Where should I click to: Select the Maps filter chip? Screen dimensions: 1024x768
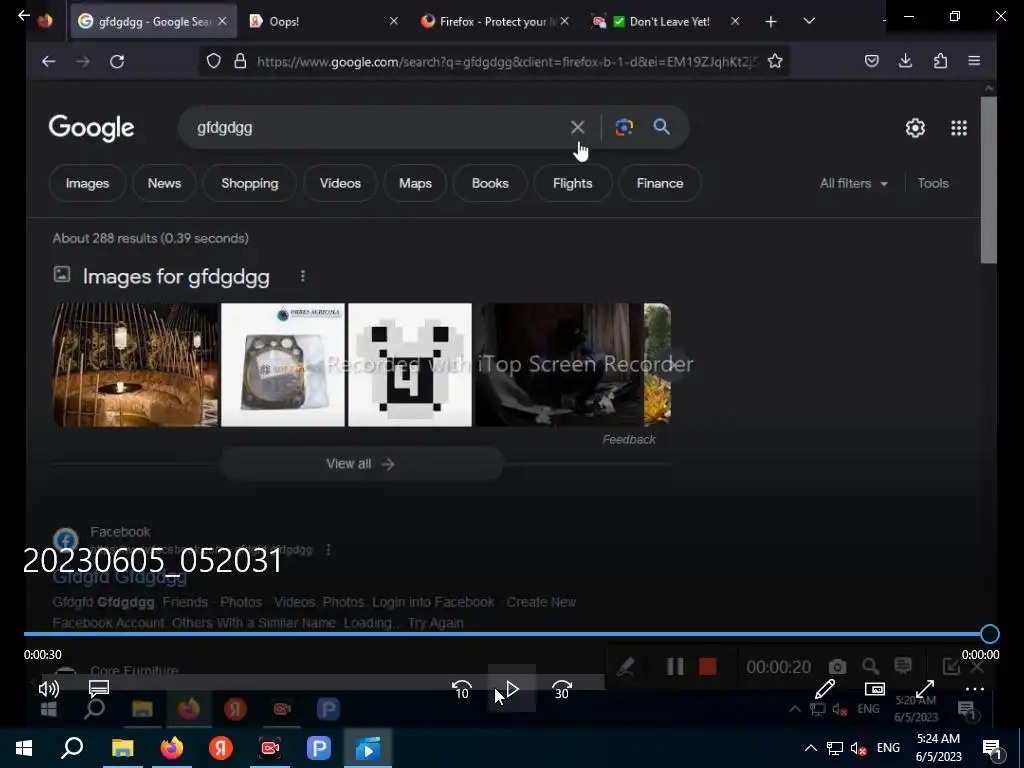(415, 184)
